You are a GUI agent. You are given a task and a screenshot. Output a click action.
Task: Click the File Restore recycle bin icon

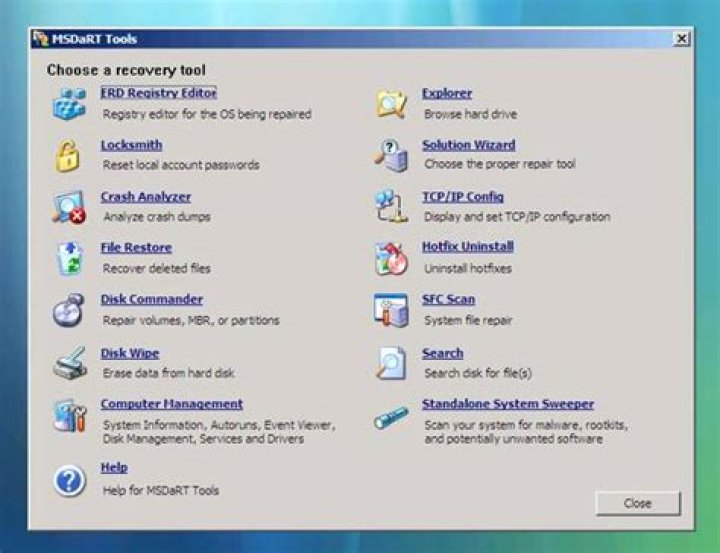70,259
